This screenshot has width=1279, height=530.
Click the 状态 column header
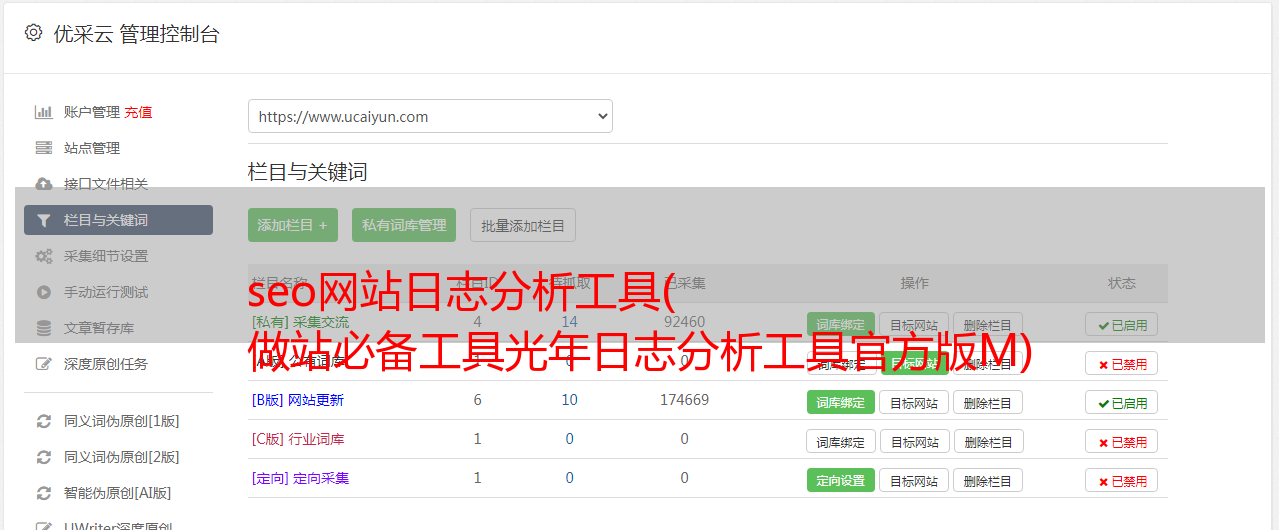click(1121, 283)
